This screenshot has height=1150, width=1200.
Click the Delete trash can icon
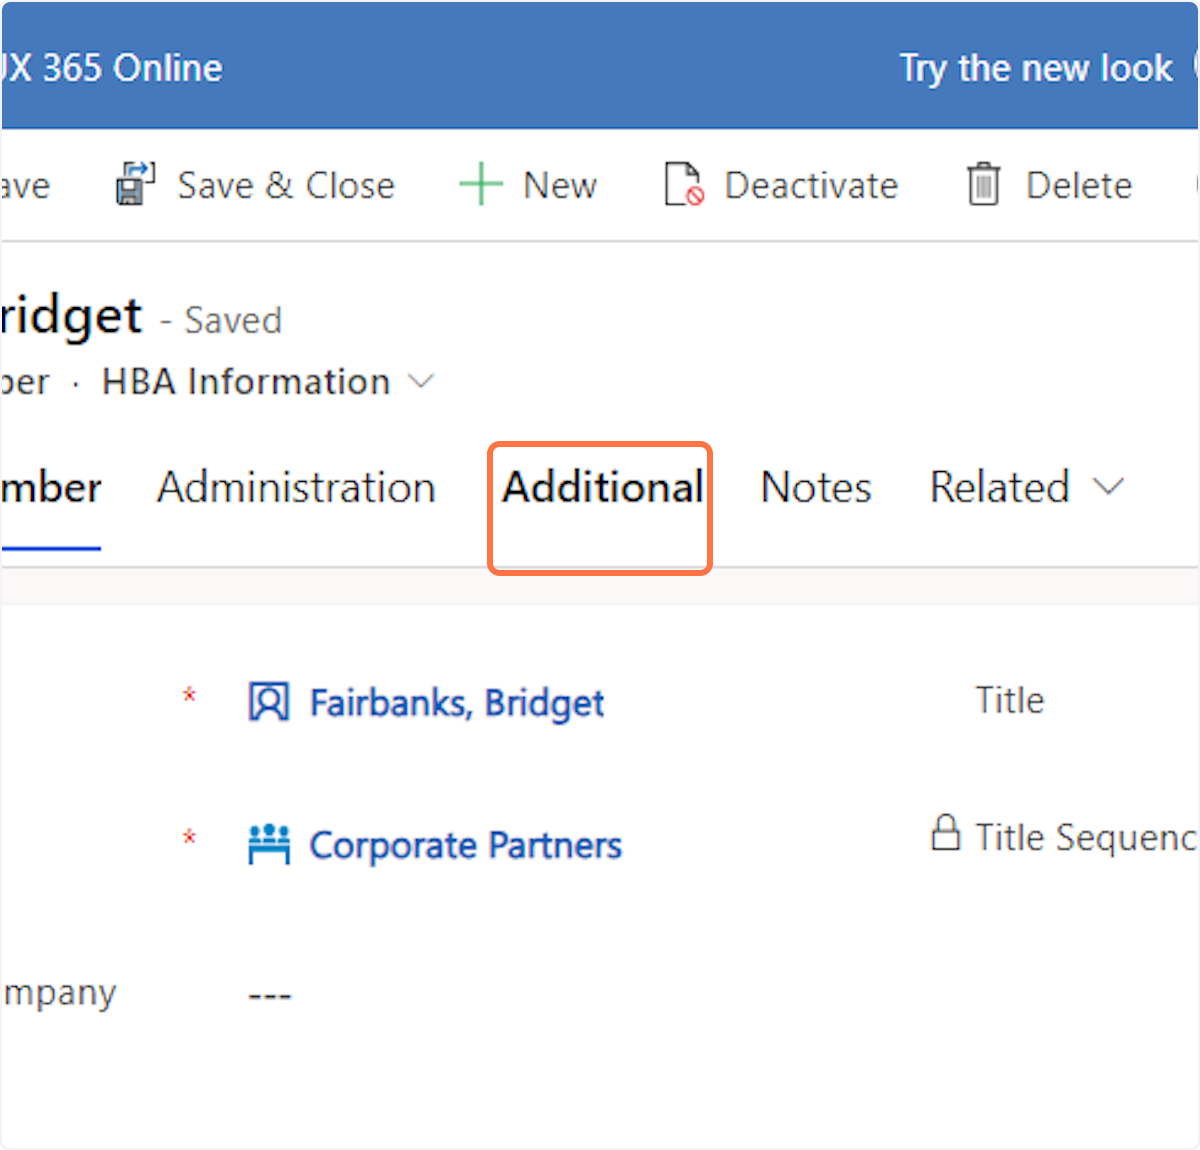point(983,185)
